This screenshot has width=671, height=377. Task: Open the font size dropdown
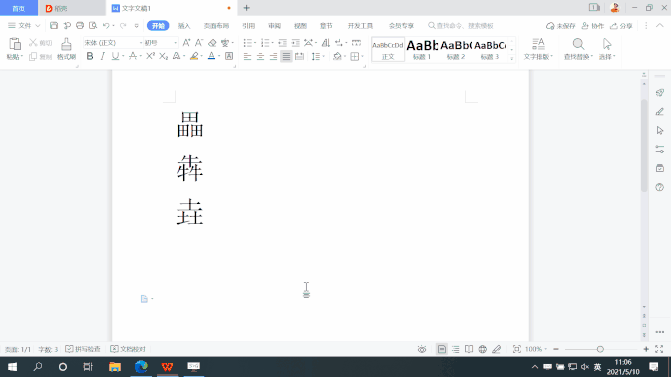[175, 43]
